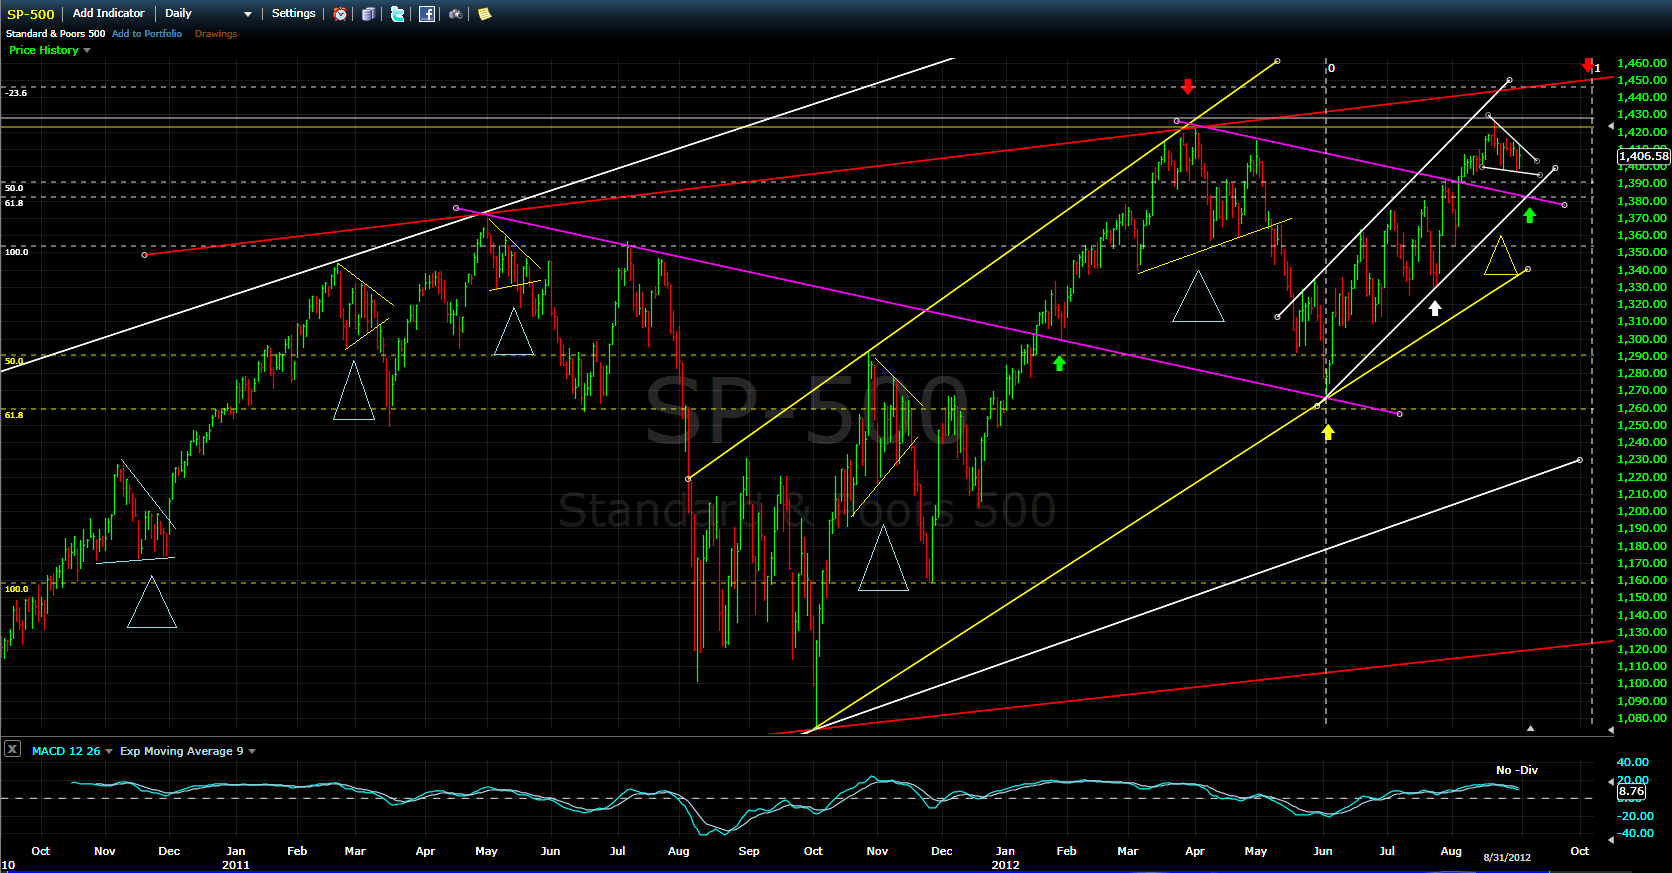Click the red down arrow near April peak
Viewport: 1672px width, 873px height.
point(1187,86)
